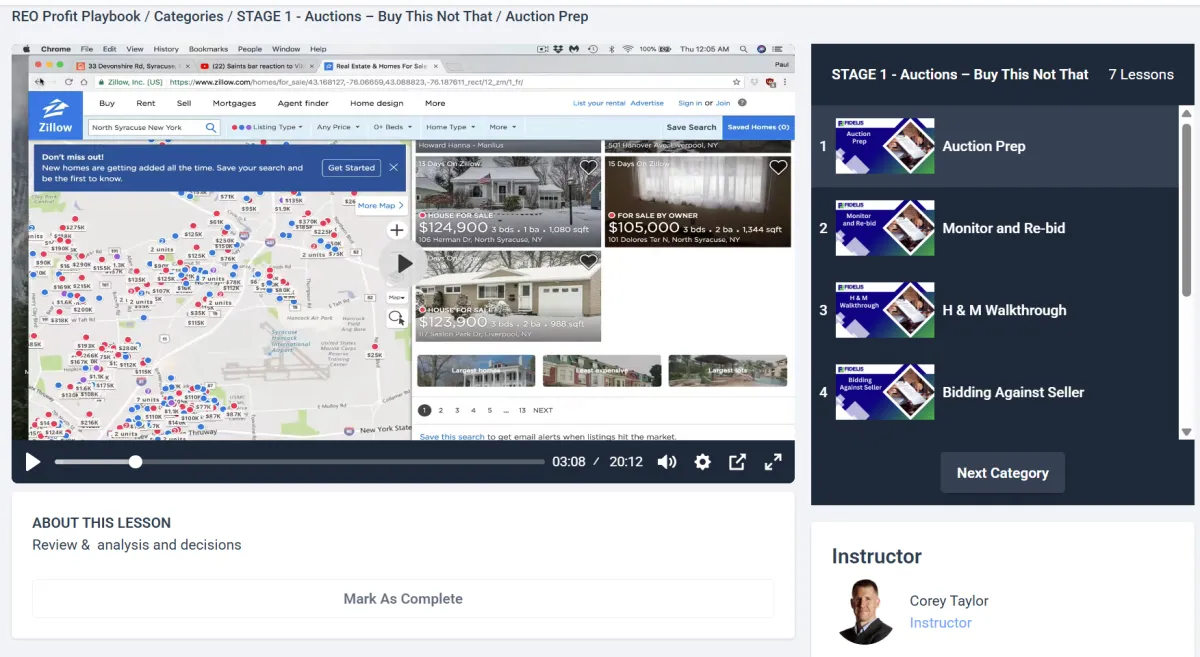
Task: Select the Auction Prep lesson title
Action: tap(984, 146)
